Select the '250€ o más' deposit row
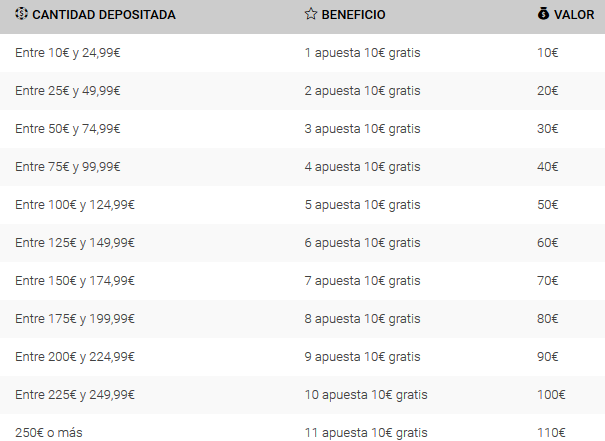The width and height of the screenshot is (605, 441). [x=302, y=427]
